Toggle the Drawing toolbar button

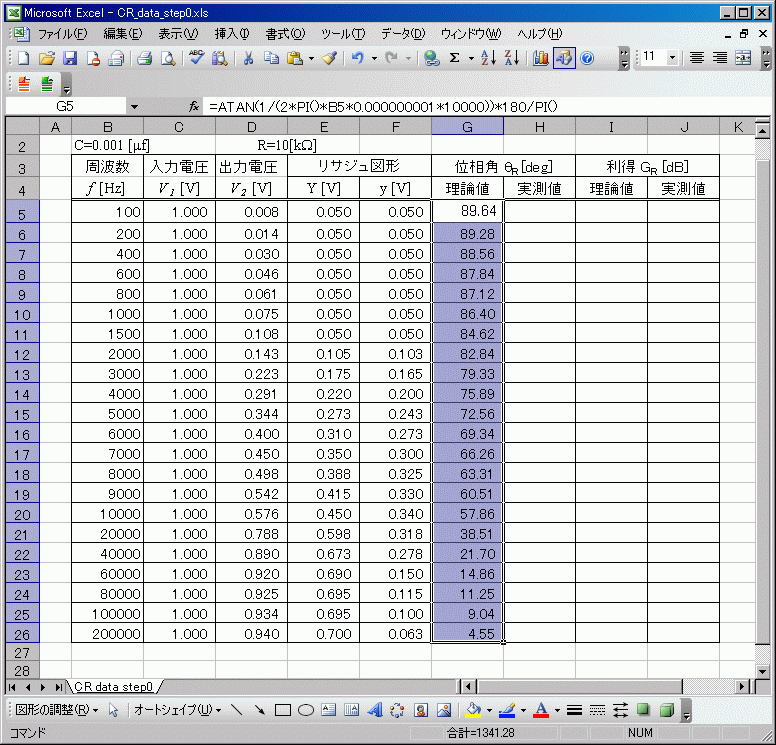pyautogui.click(x=564, y=58)
